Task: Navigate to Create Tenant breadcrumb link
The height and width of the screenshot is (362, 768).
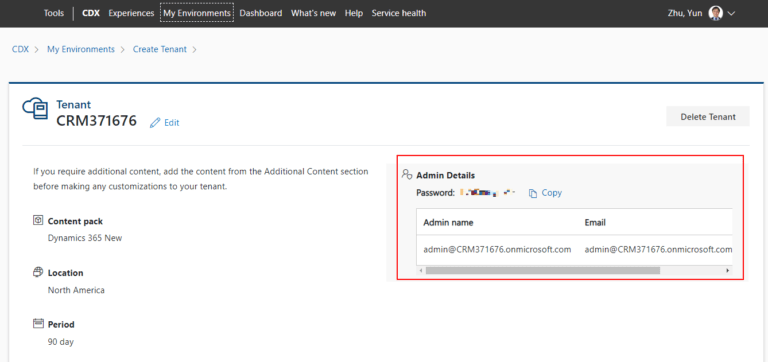Action: (x=160, y=49)
